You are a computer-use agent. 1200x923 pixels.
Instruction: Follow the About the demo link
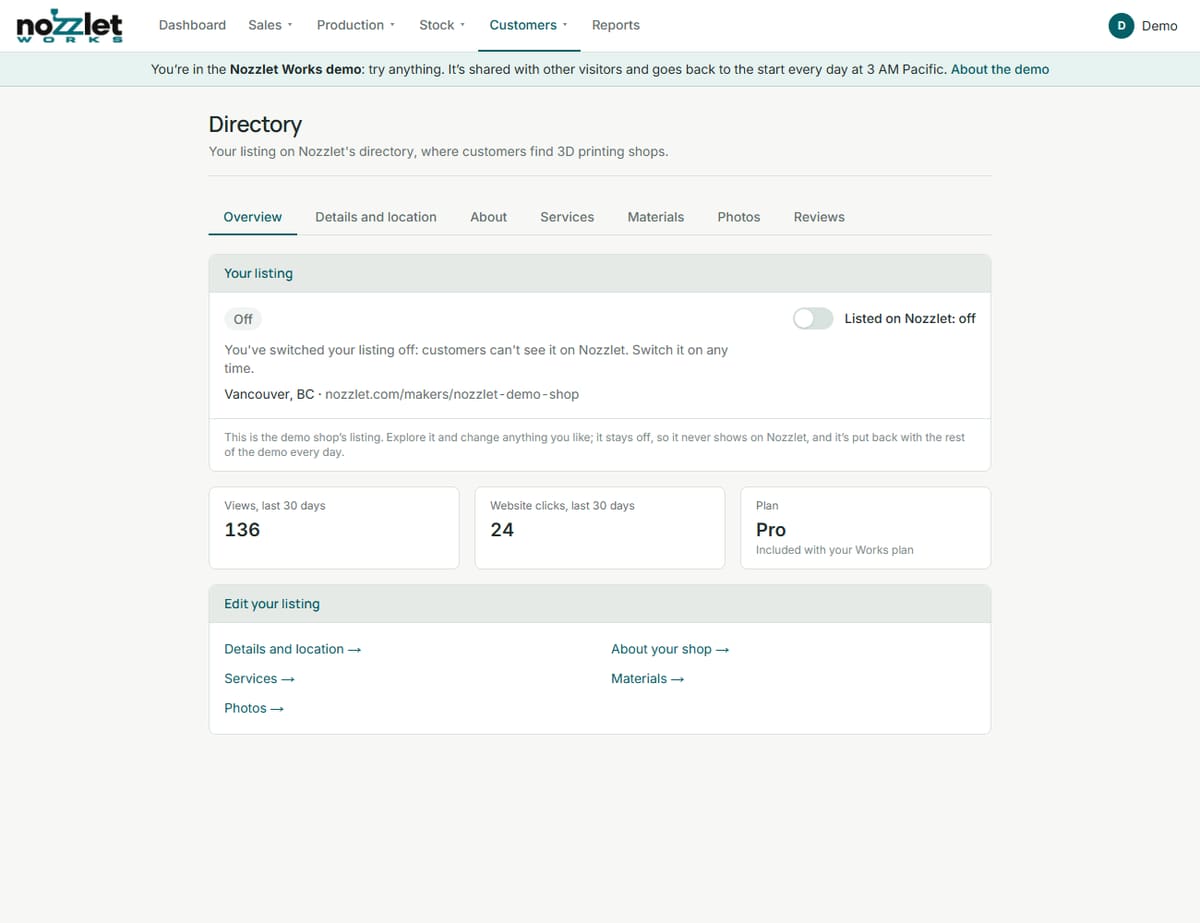1000,69
